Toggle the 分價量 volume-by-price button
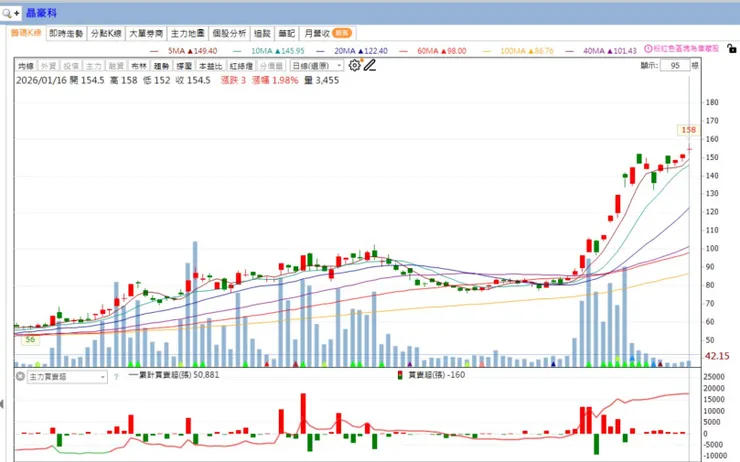 point(271,66)
